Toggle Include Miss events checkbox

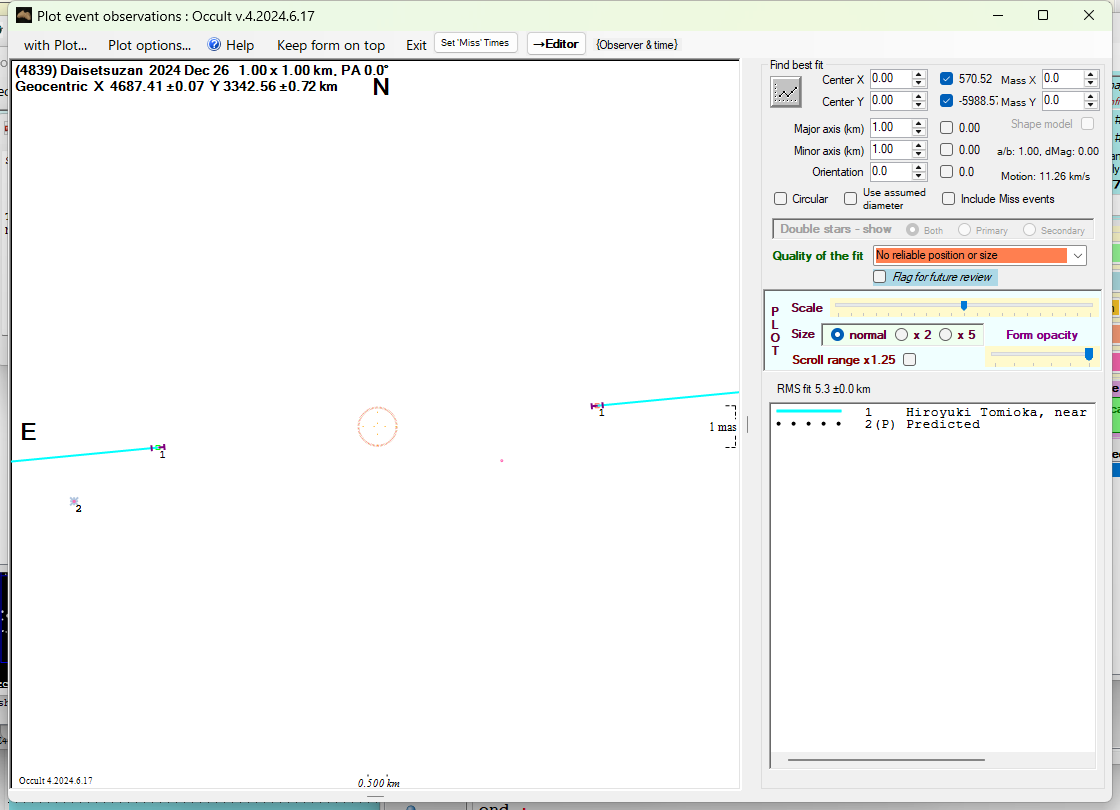[949, 199]
